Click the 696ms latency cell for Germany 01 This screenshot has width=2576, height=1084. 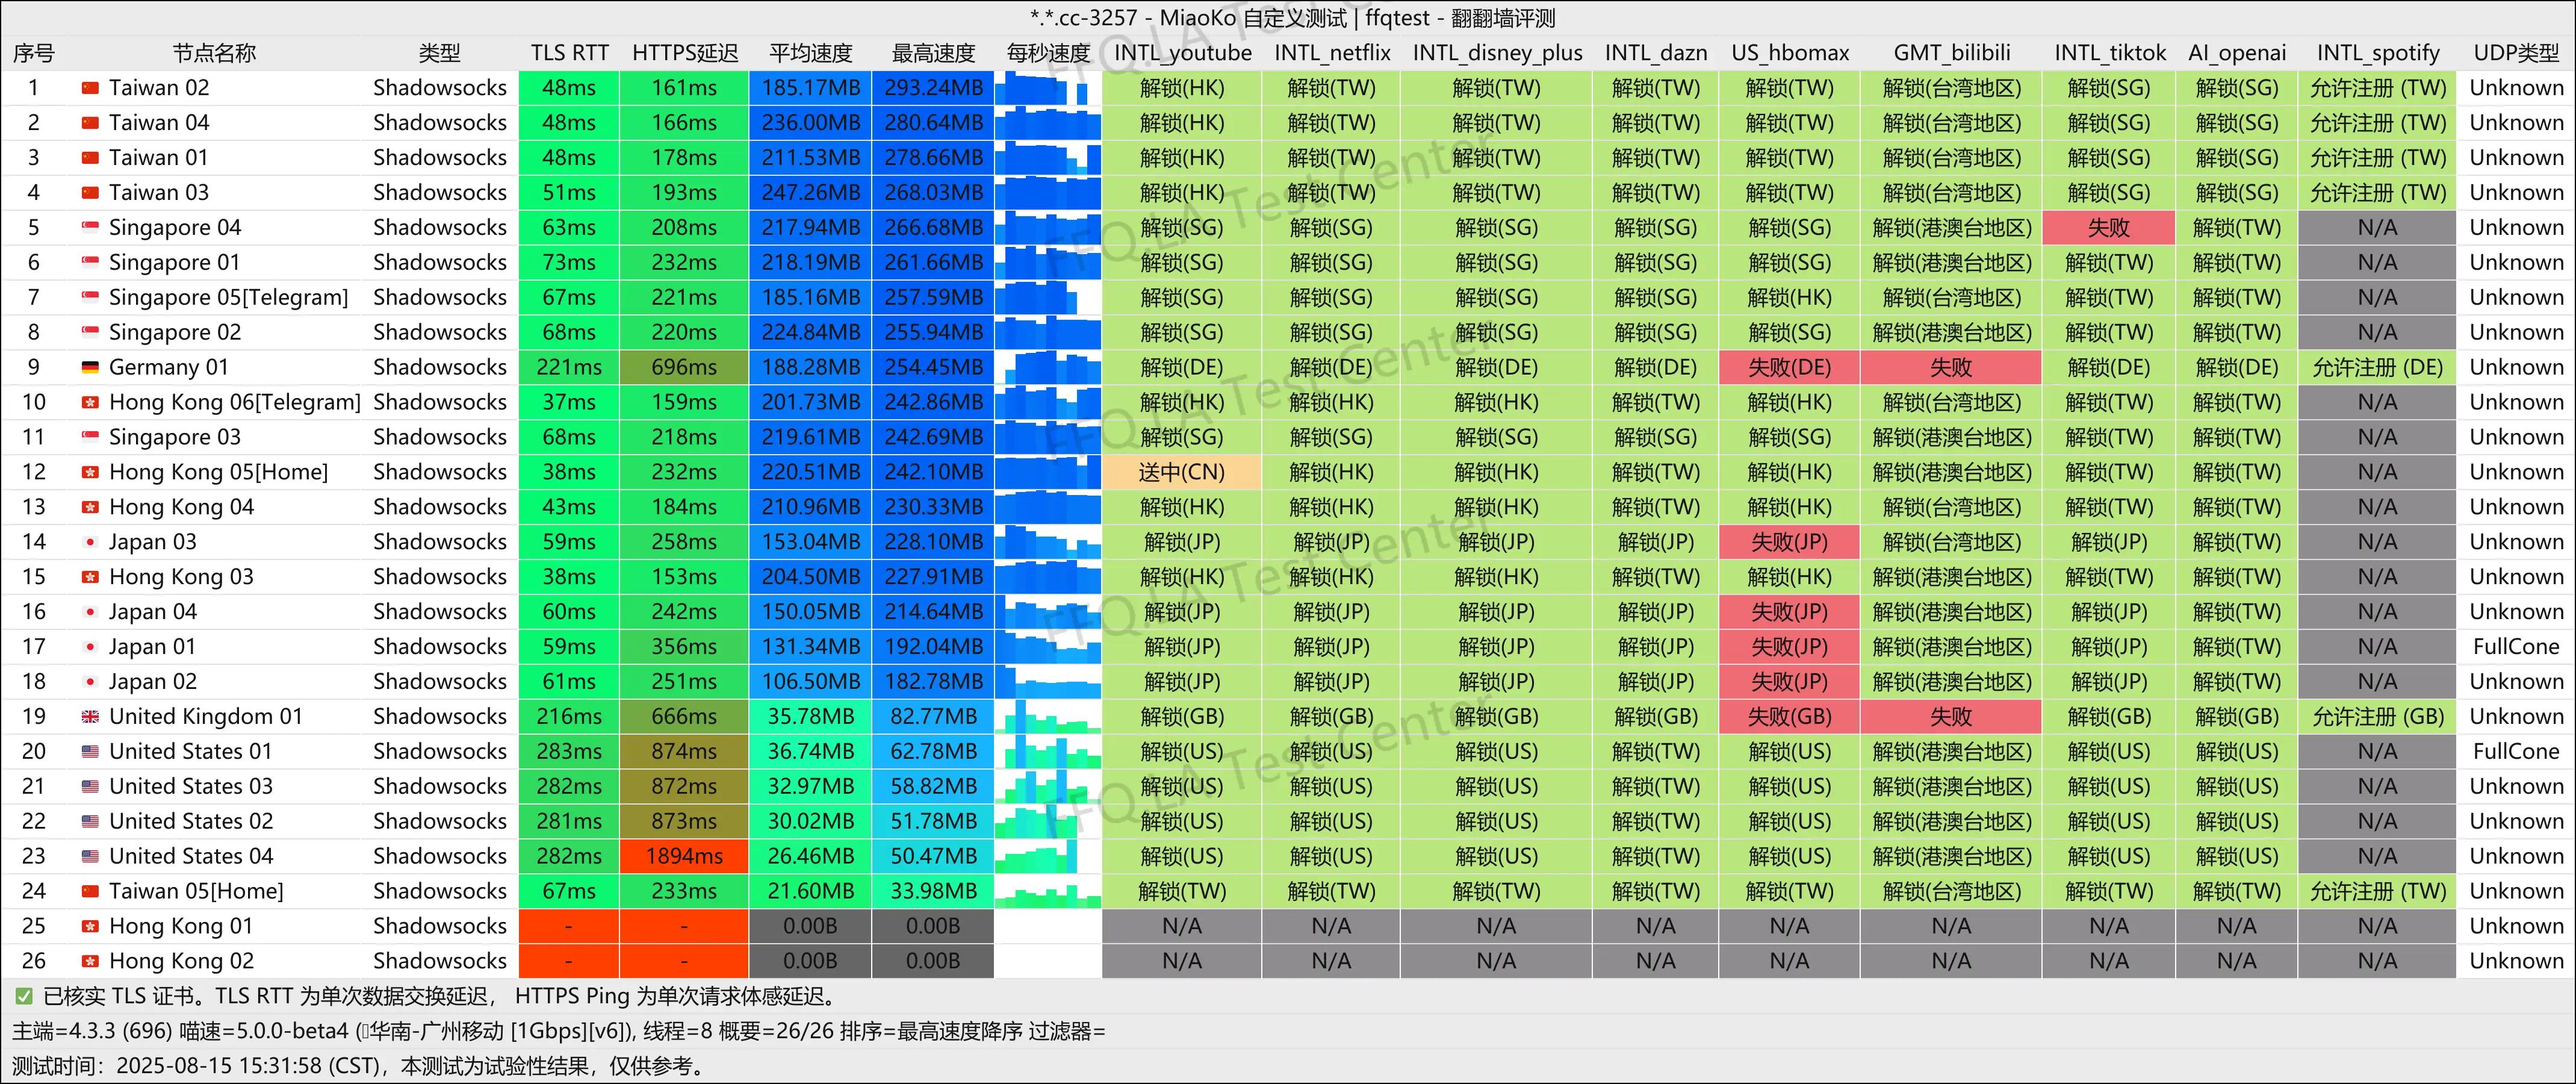[684, 368]
